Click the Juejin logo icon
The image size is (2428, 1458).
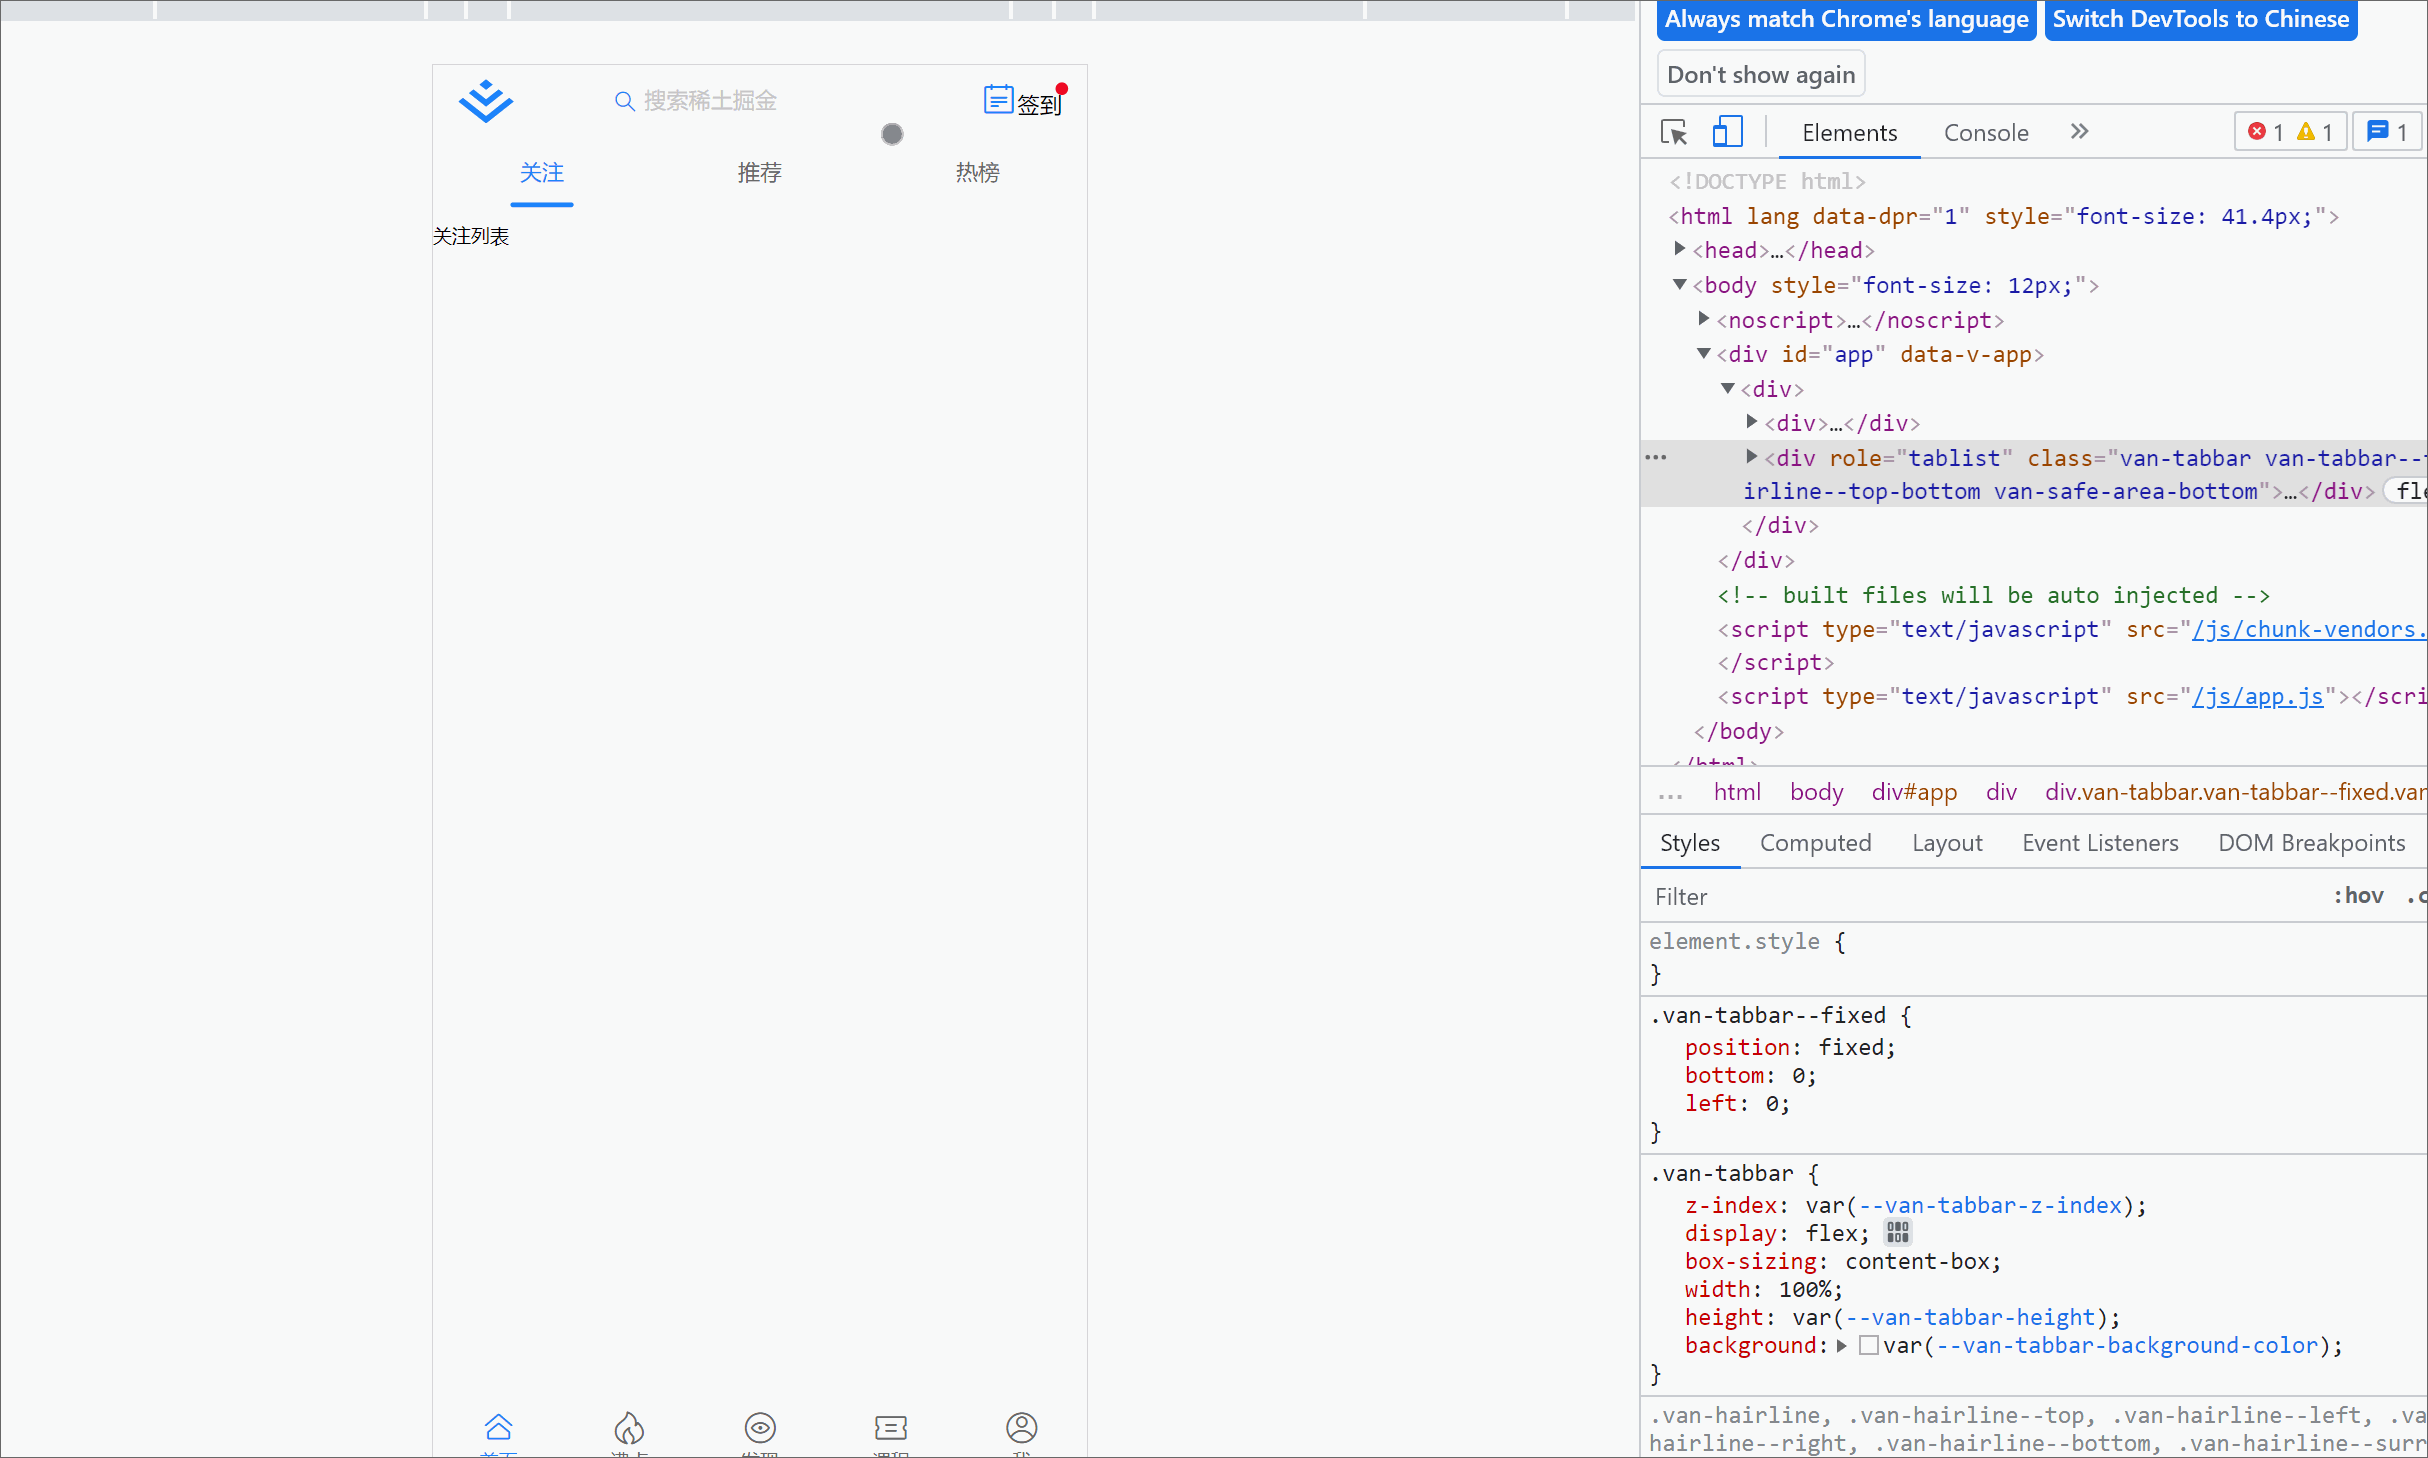point(486,101)
